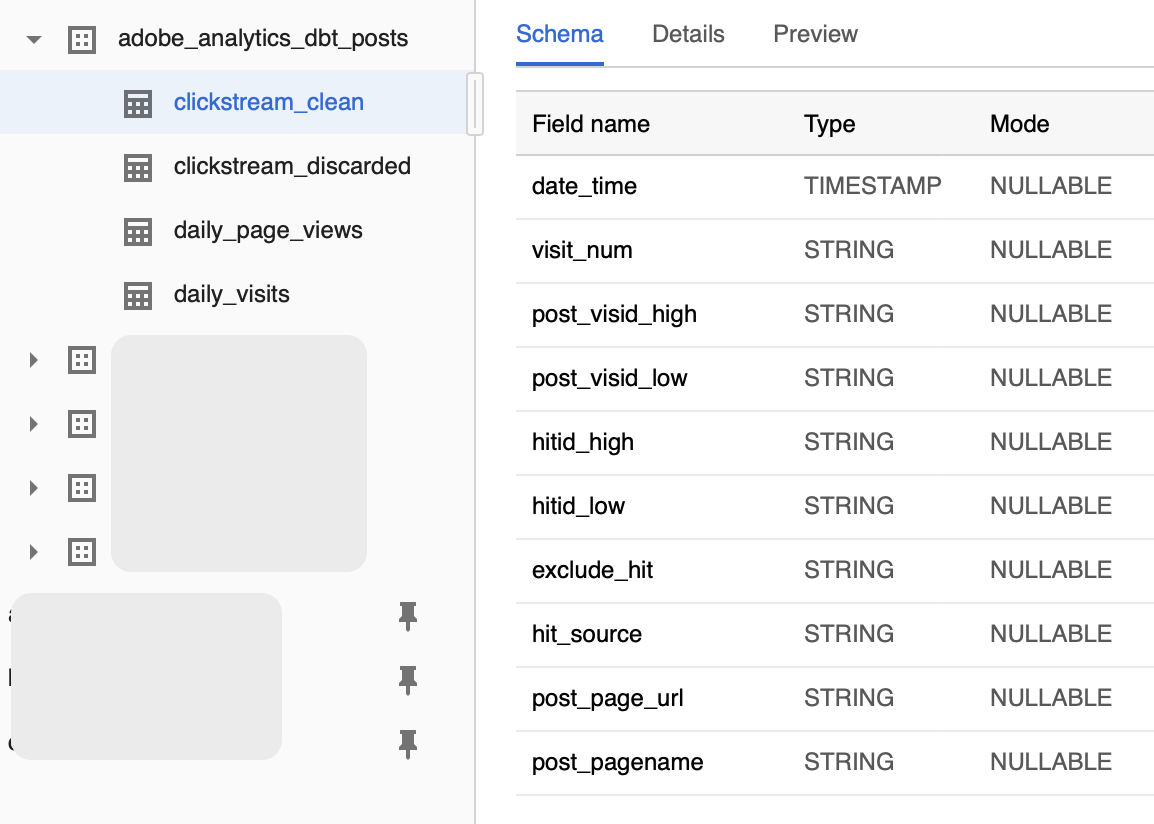Click the Field name column header
This screenshot has width=1154, height=824.
coord(591,124)
